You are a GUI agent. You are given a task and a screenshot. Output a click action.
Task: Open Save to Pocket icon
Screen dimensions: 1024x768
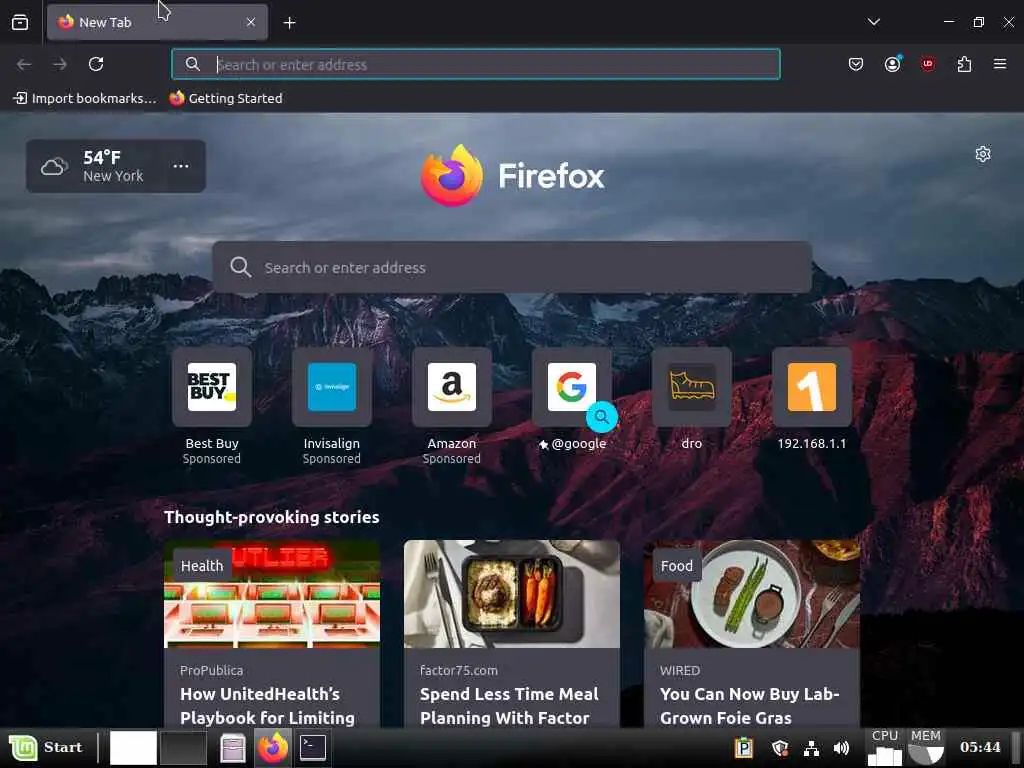click(856, 64)
